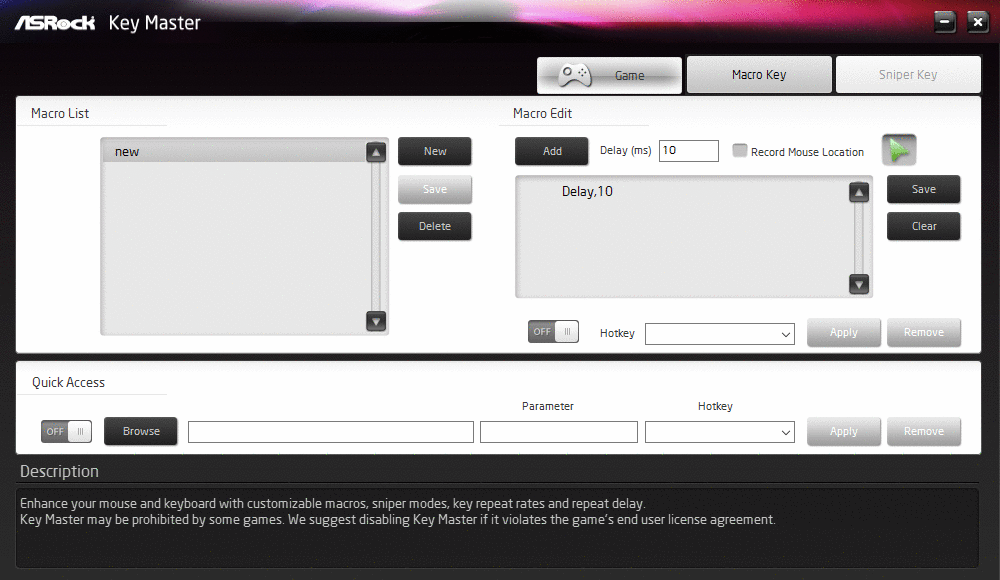Screen dimensions: 1000x580
Task: Click the Macro Edit list scroll up arrow
Action: [x=859, y=192]
